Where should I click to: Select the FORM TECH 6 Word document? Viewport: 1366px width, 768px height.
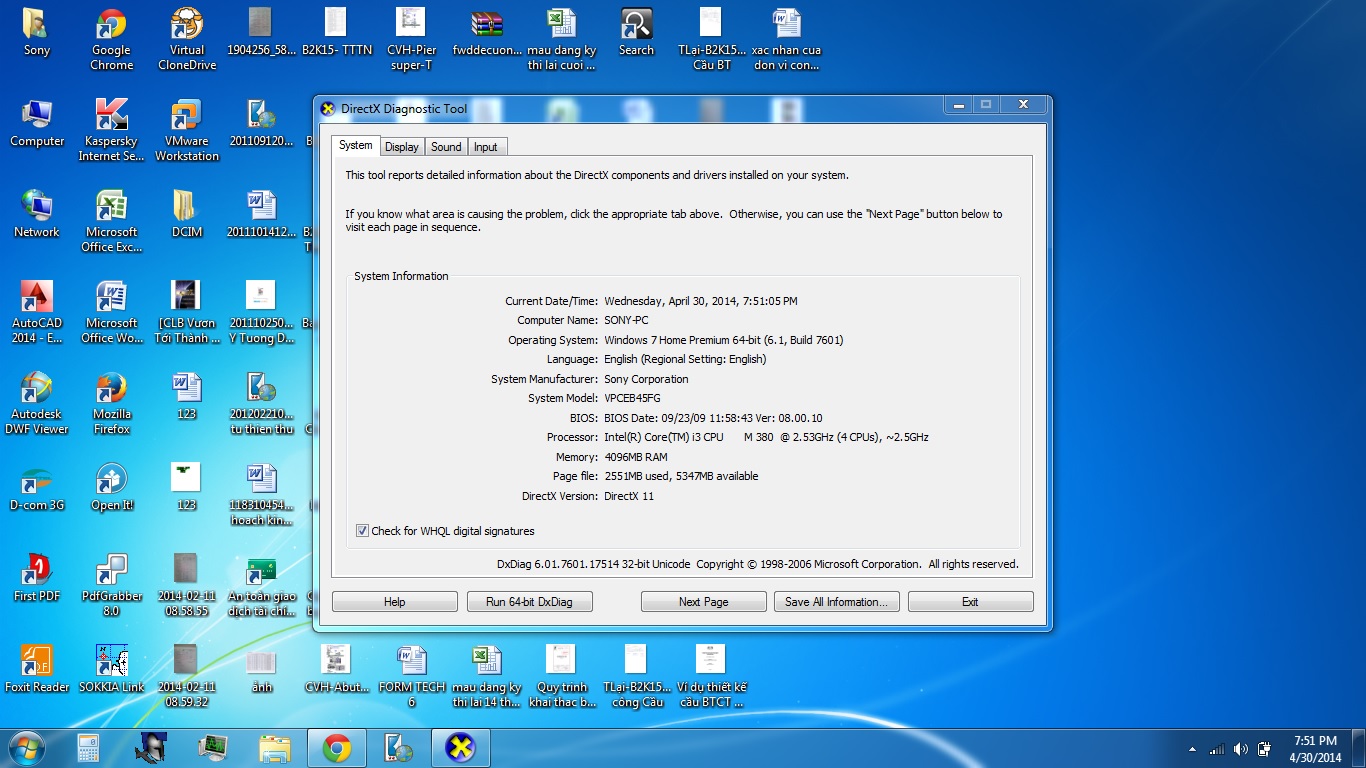coord(411,676)
